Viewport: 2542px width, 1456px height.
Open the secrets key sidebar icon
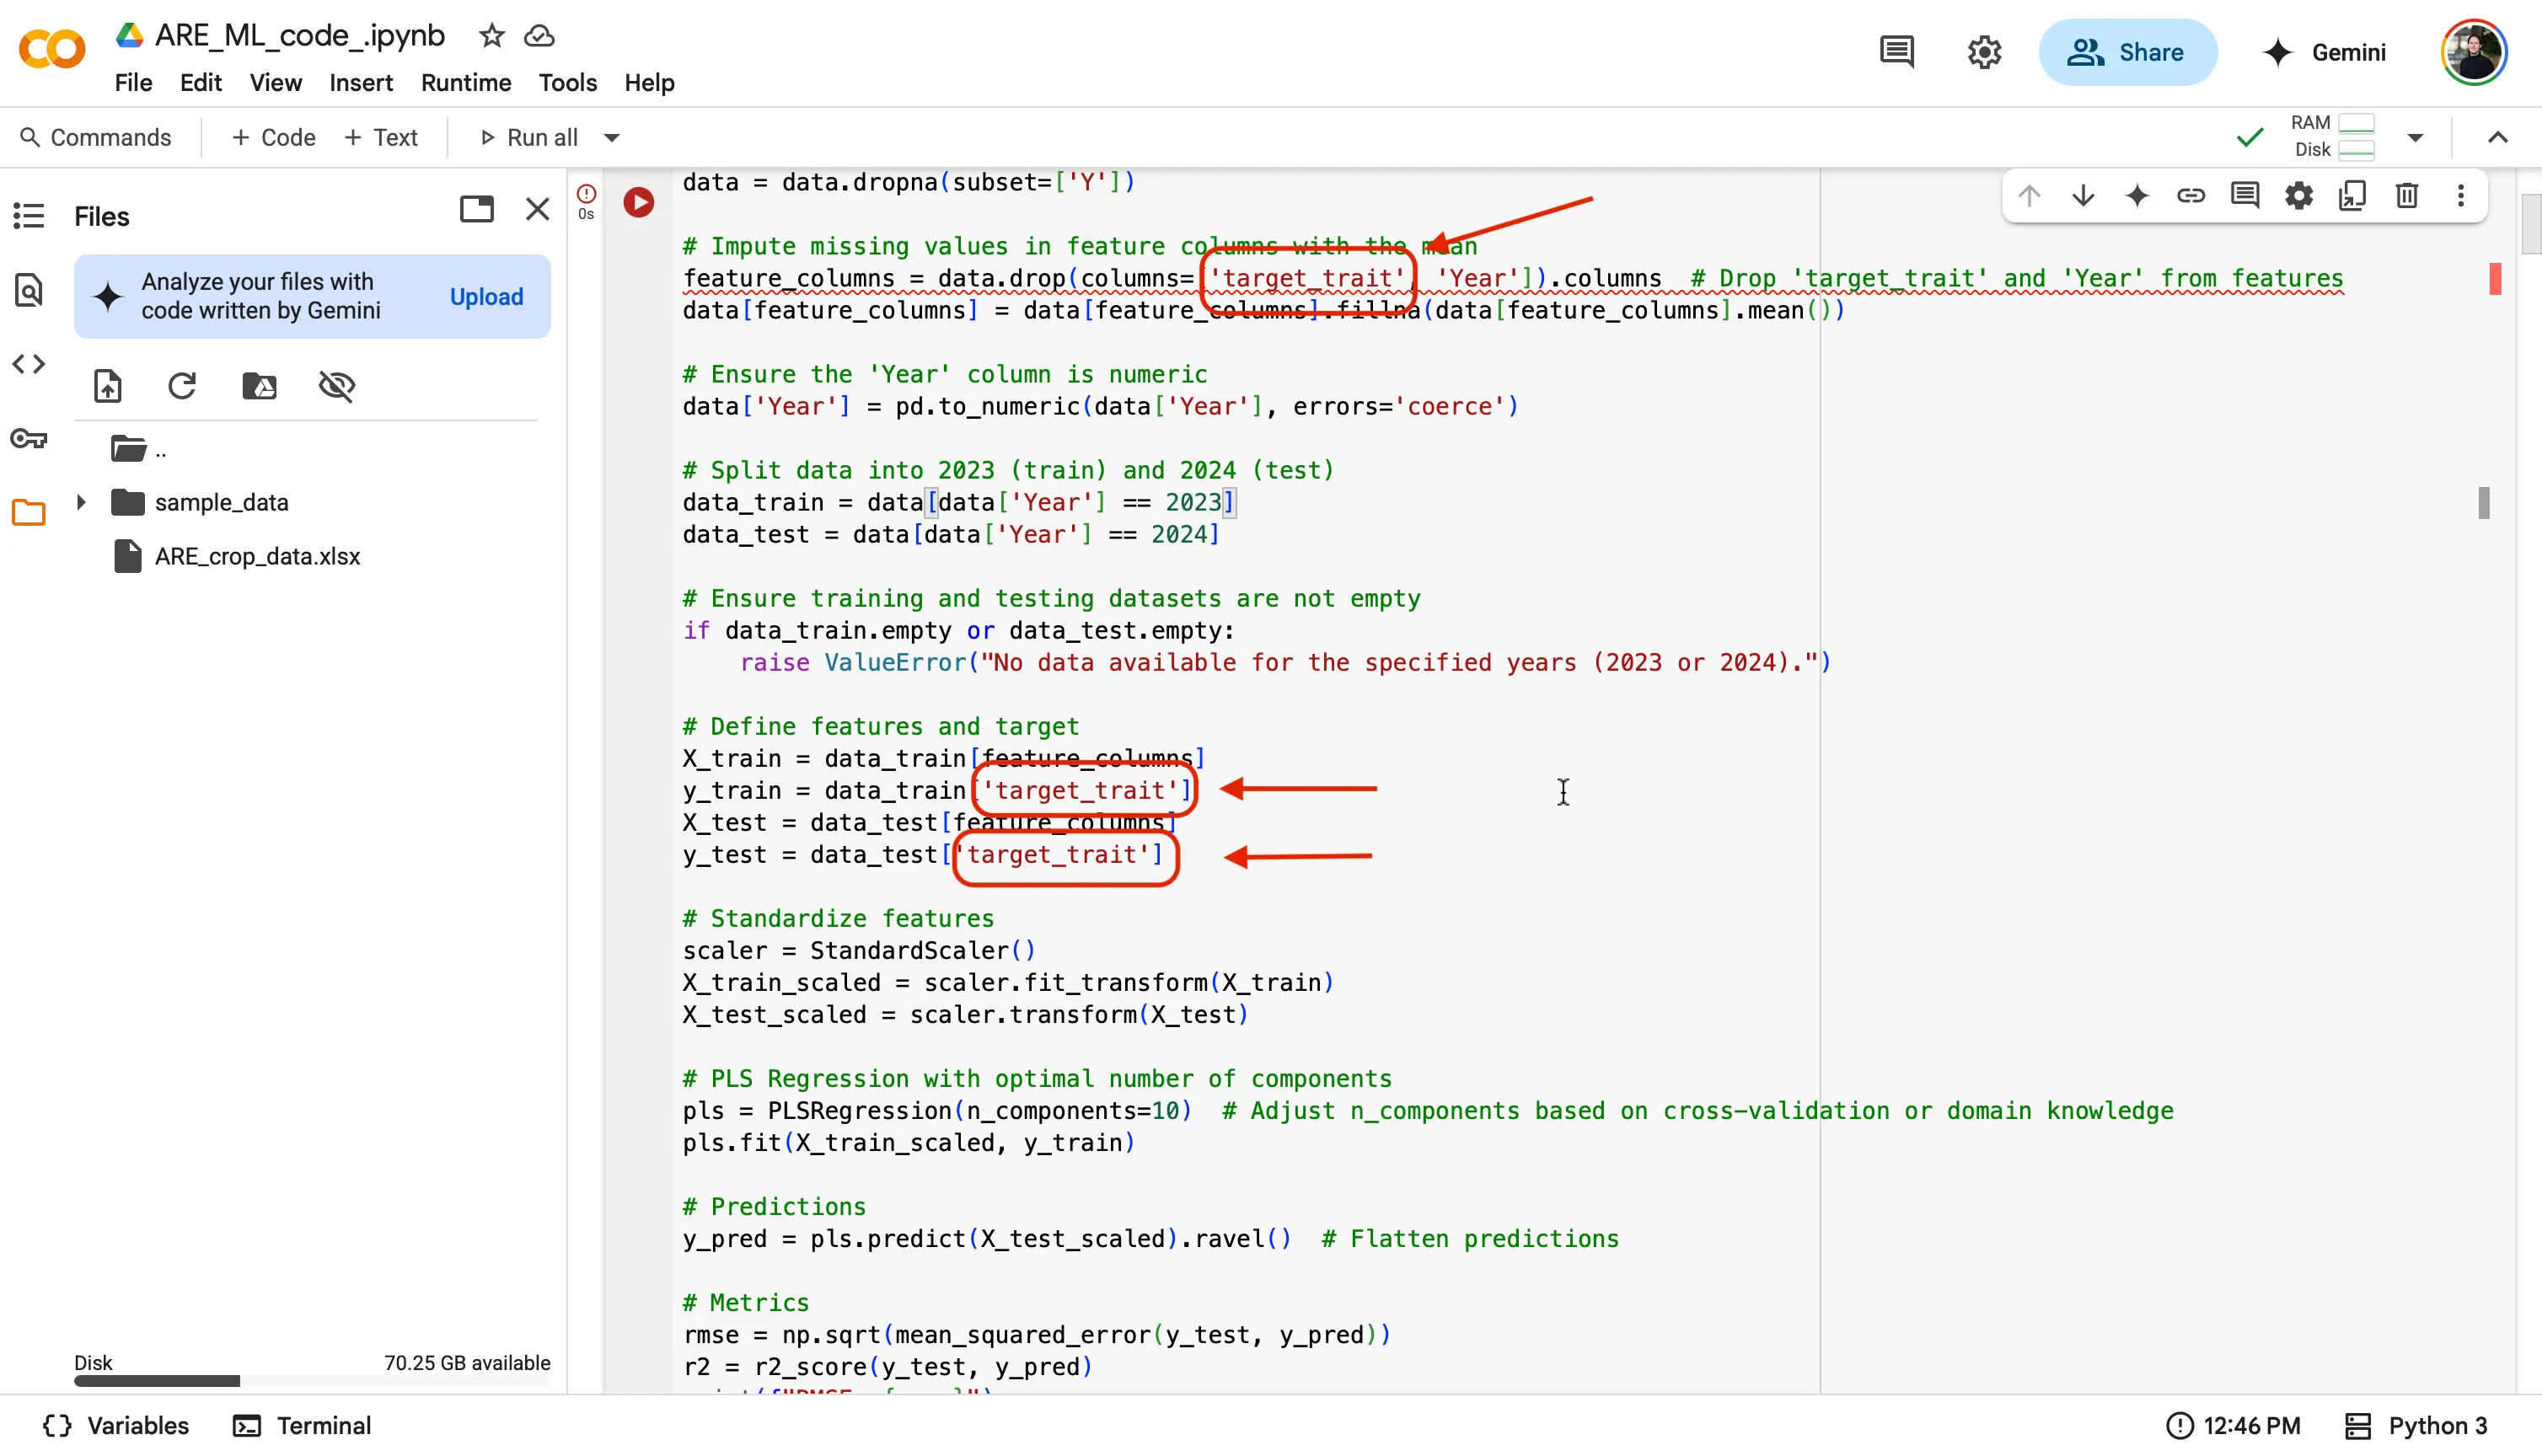tap(29, 438)
